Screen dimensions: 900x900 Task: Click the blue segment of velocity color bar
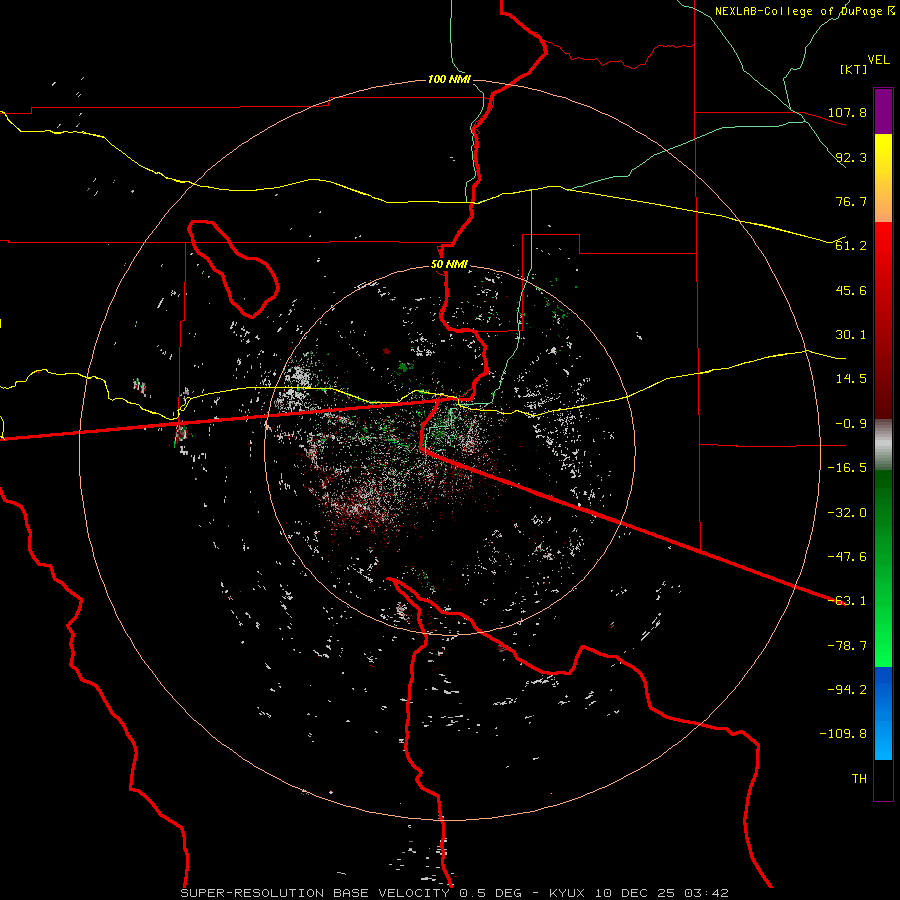[x=883, y=713]
